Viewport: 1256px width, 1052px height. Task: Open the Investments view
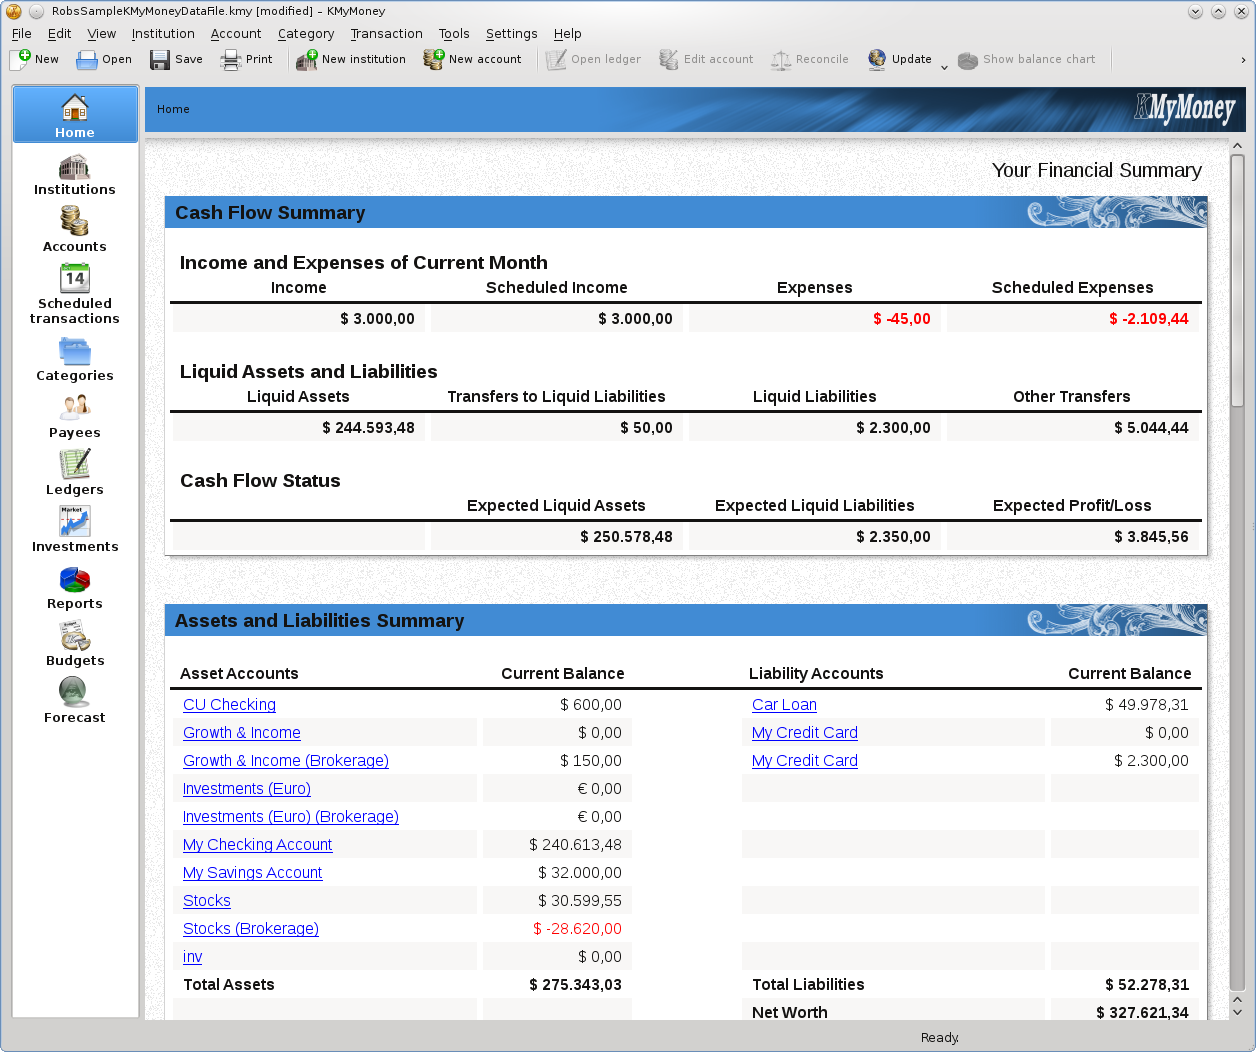pos(74,530)
